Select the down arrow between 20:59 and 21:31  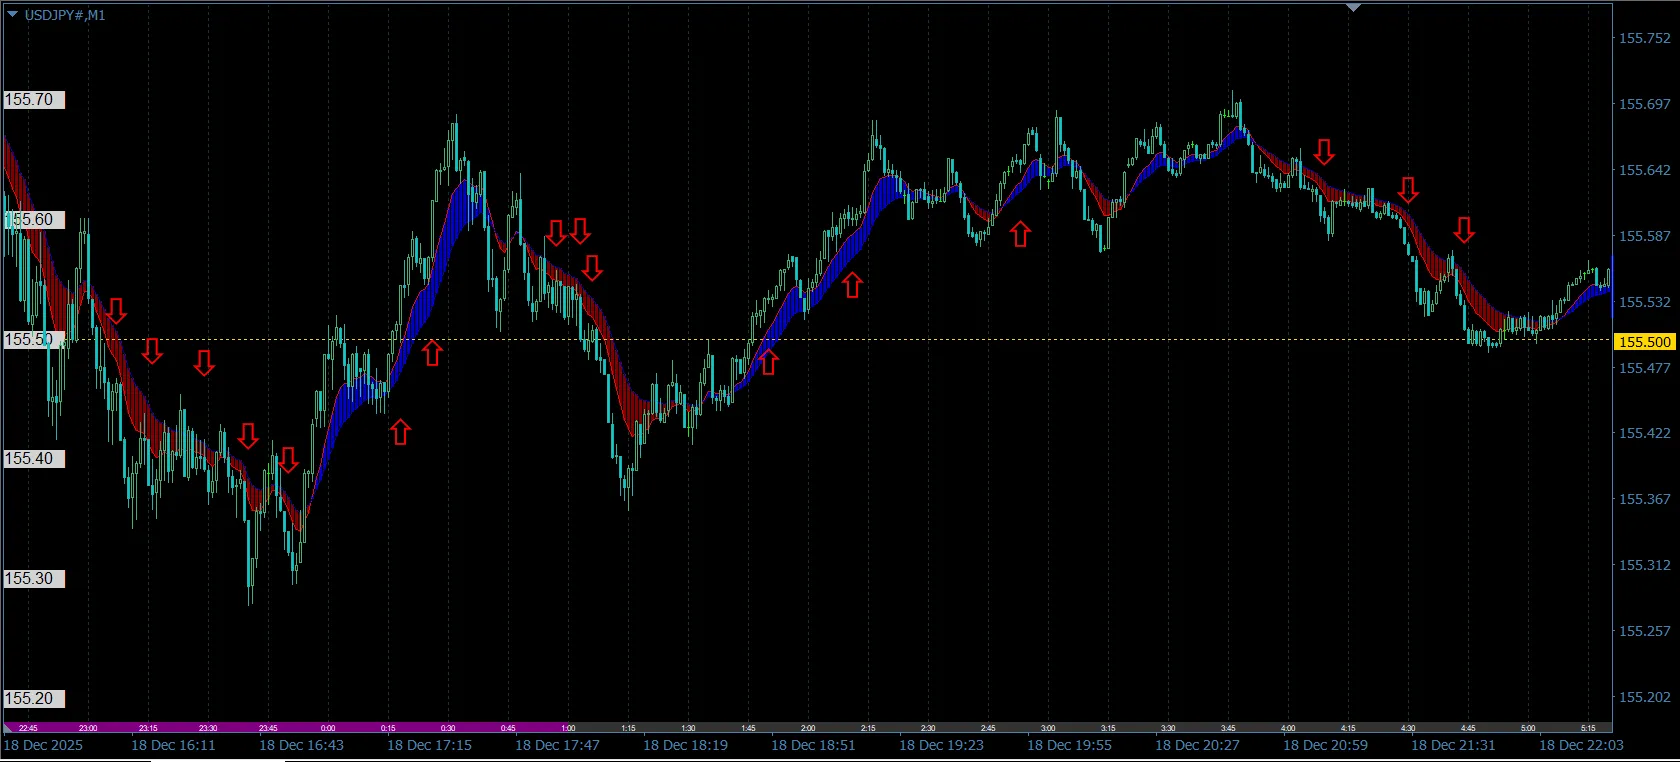[1408, 190]
